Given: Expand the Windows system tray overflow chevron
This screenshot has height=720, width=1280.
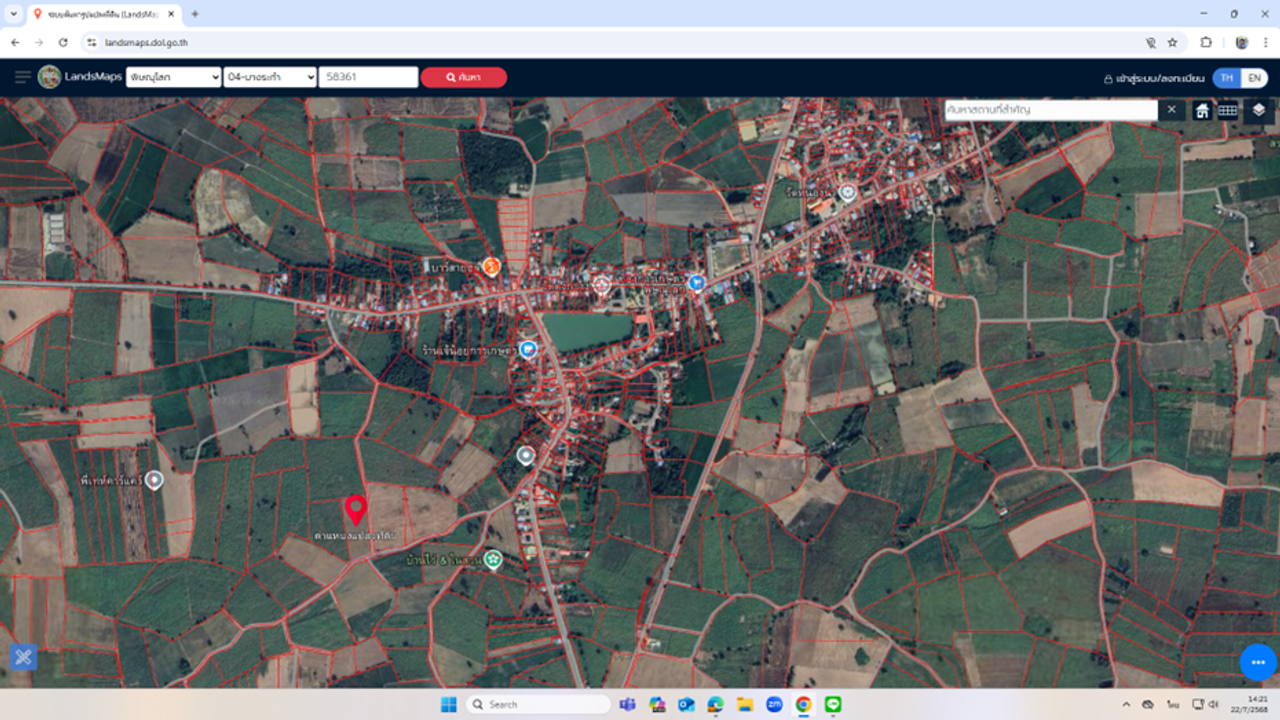Looking at the screenshot, I should coord(1126,704).
